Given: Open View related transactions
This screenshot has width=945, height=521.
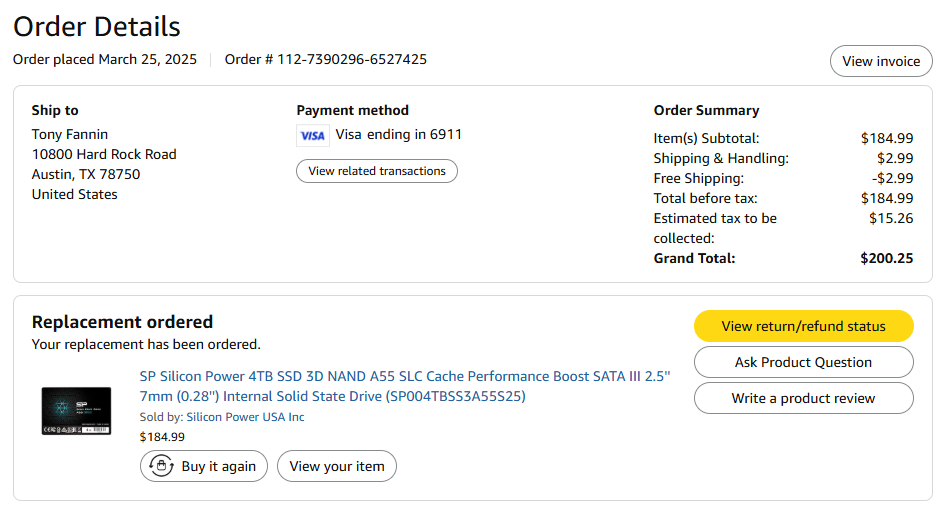Looking at the screenshot, I should point(377,171).
